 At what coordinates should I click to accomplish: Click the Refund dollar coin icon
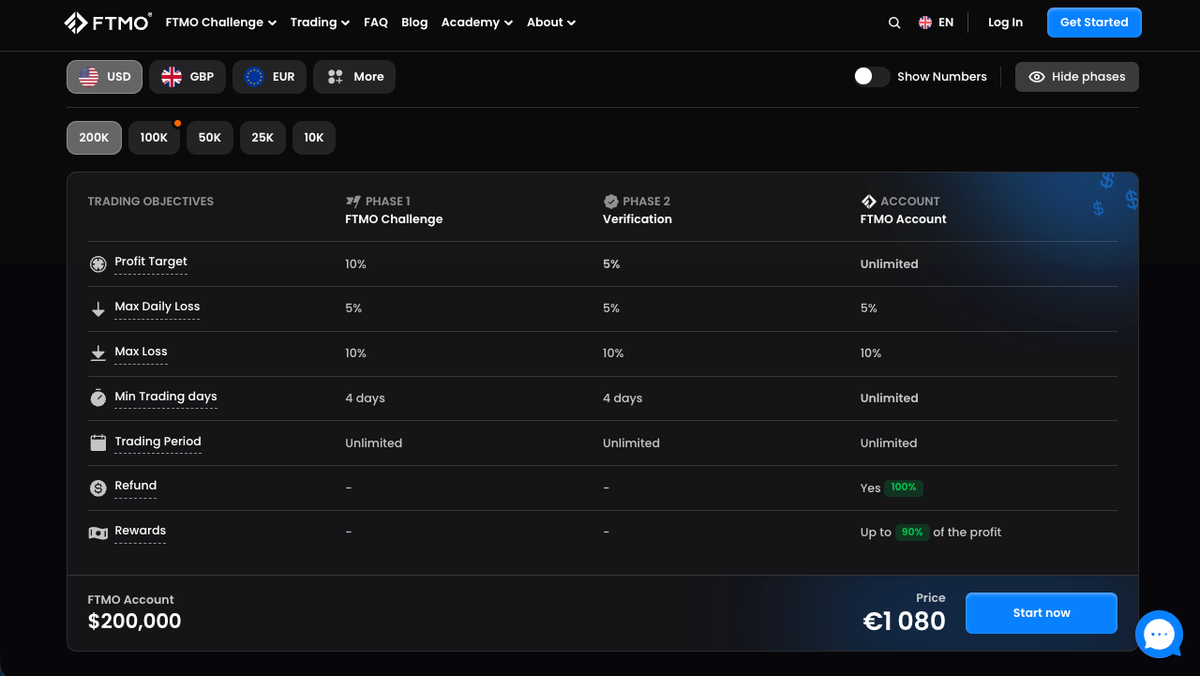pyautogui.click(x=98, y=488)
